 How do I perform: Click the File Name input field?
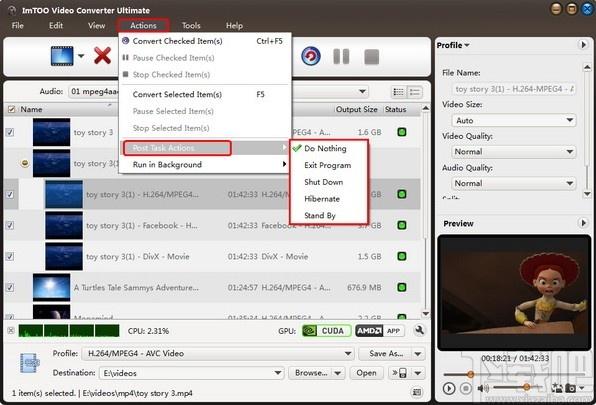point(514,89)
